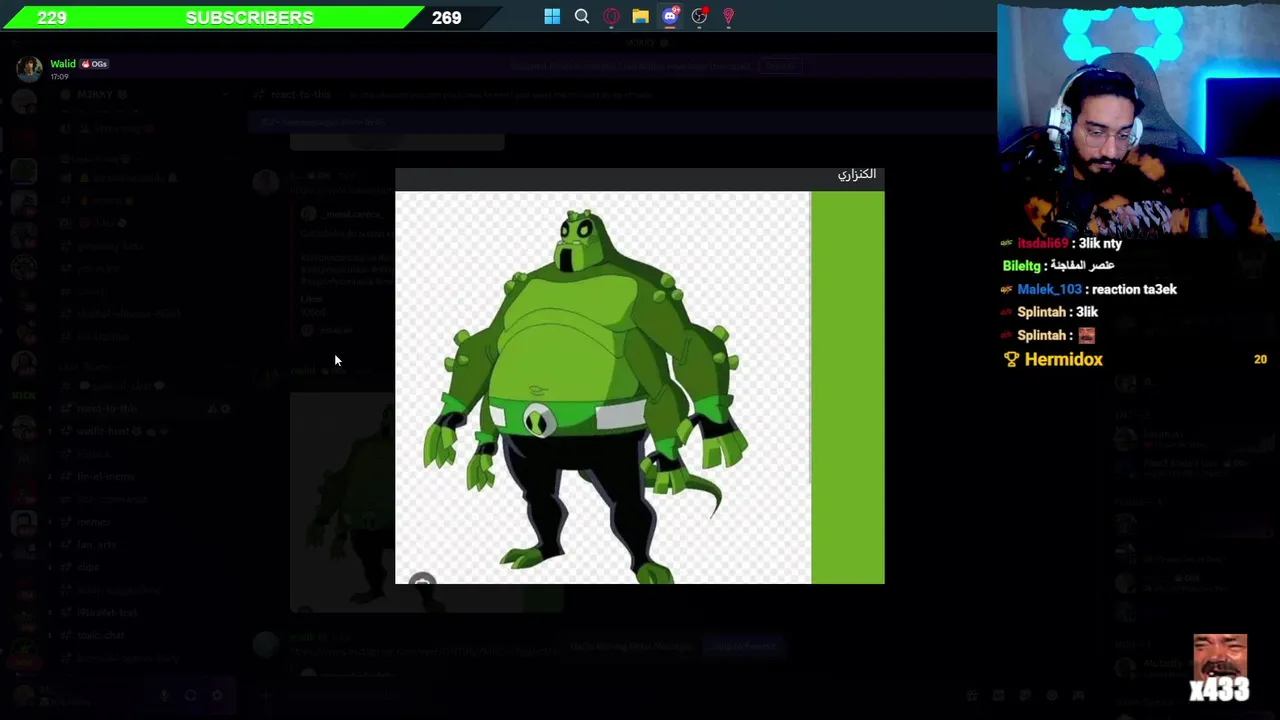Click Bileltg's Arabic chat message
The width and height of the screenshot is (1280, 720).
point(1084,266)
